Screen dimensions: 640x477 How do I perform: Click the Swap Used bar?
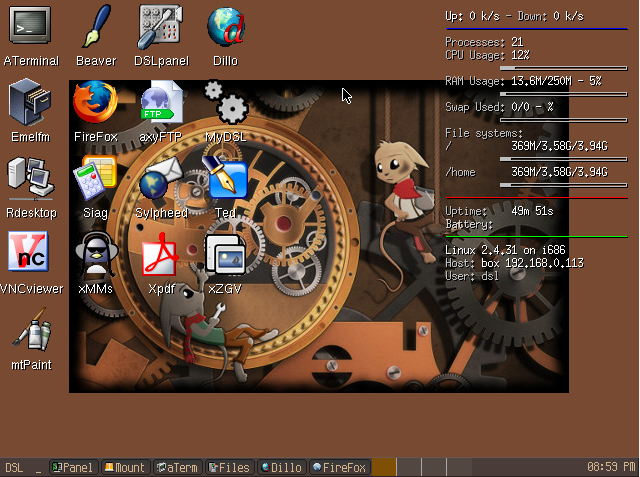(563, 121)
